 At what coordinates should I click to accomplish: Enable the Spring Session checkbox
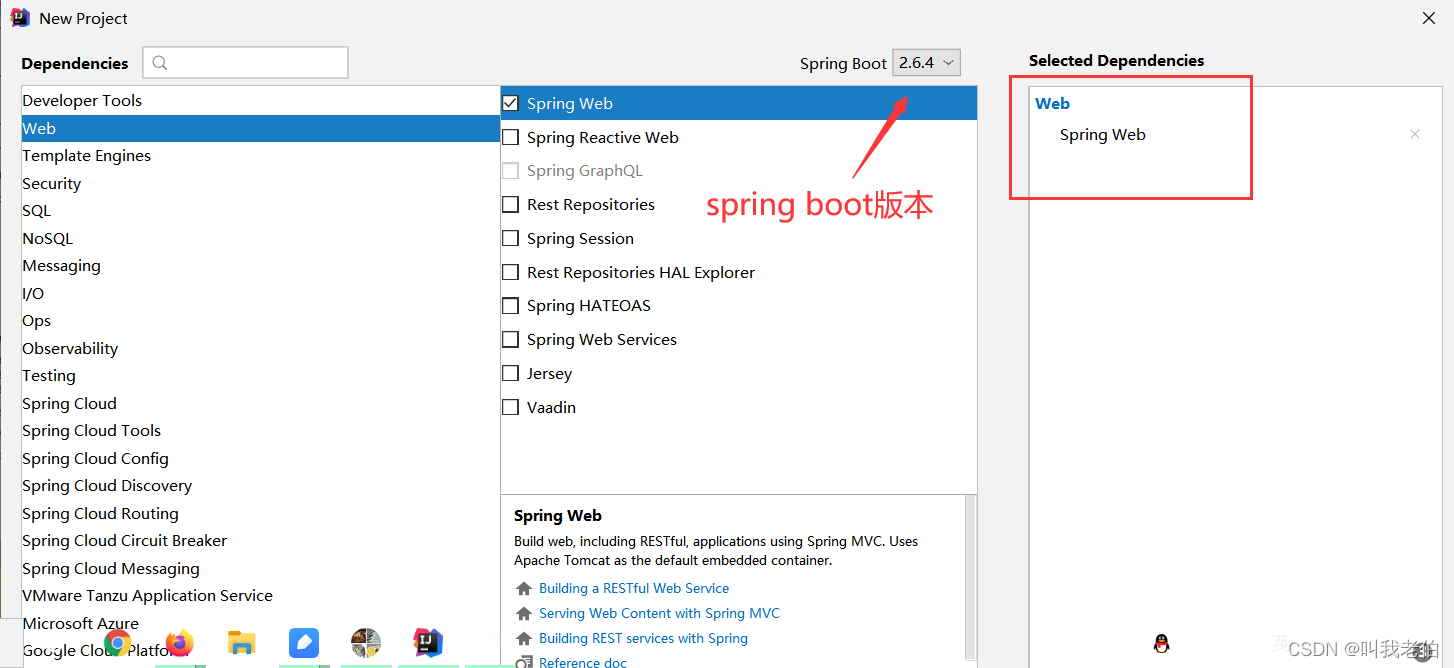pos(510,239)
